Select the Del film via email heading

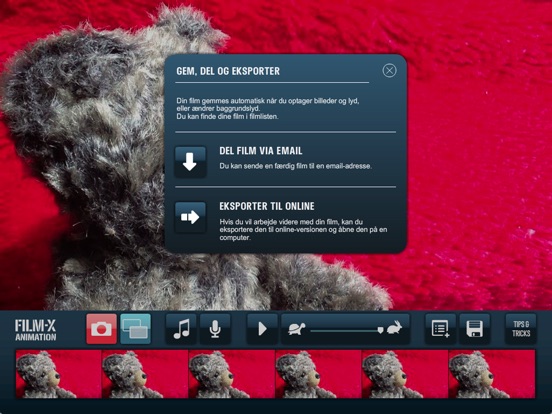click(261, 151)
